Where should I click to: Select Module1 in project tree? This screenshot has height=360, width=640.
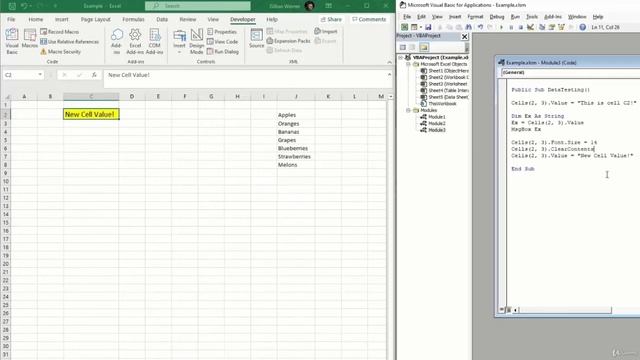click(433, 117)
